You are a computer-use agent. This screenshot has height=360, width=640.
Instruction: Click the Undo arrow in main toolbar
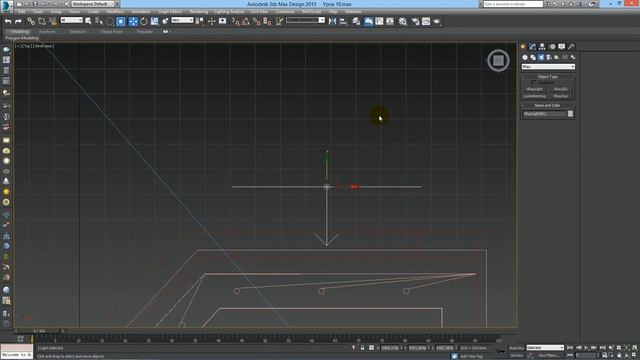tap(8, 21)
